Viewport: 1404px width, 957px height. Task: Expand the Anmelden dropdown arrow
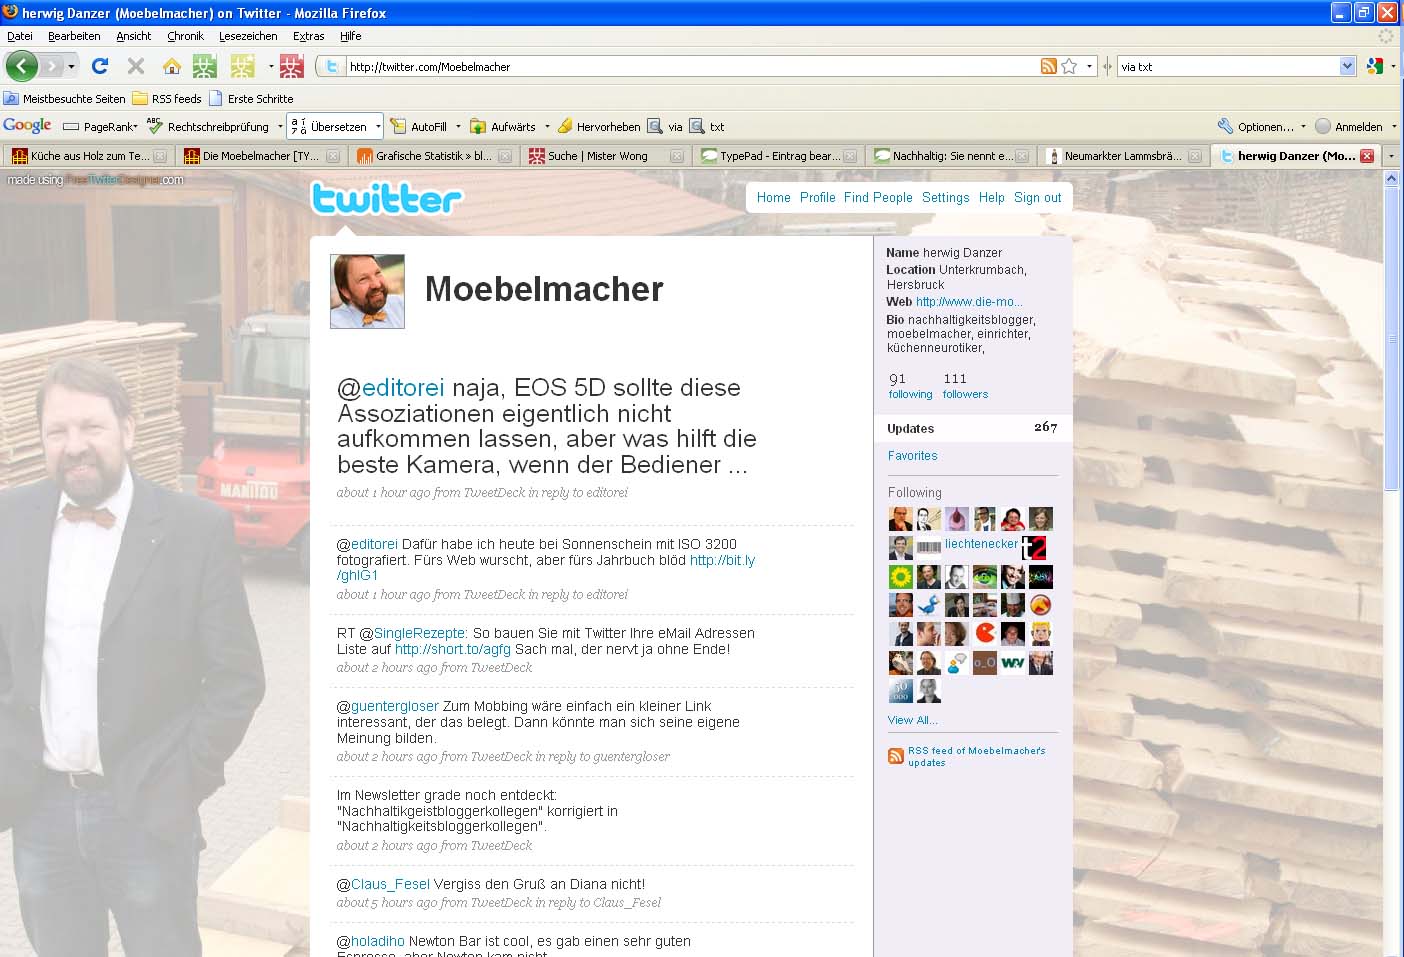point(1394,127)
